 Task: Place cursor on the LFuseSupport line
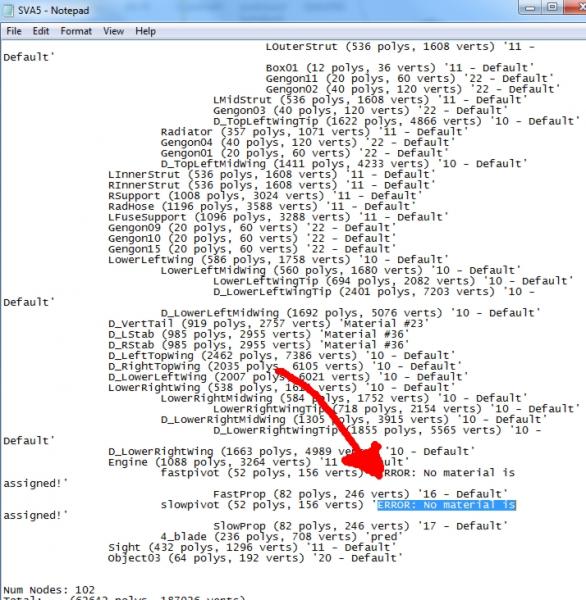[x=278, y=217]
